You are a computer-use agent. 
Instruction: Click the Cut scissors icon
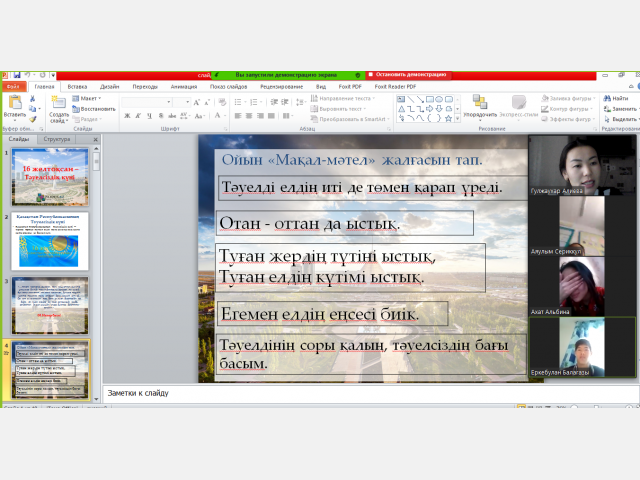pyautogui.click(x=33, y=99)
